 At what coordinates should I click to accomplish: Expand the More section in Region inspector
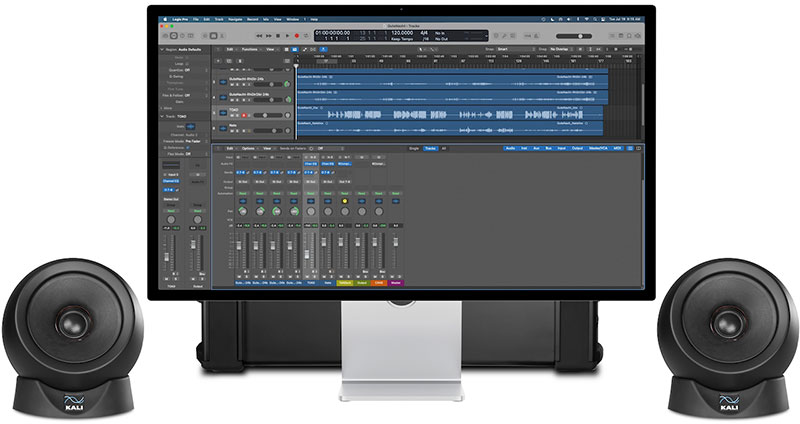pyautogui.click(x=161, y=108)
